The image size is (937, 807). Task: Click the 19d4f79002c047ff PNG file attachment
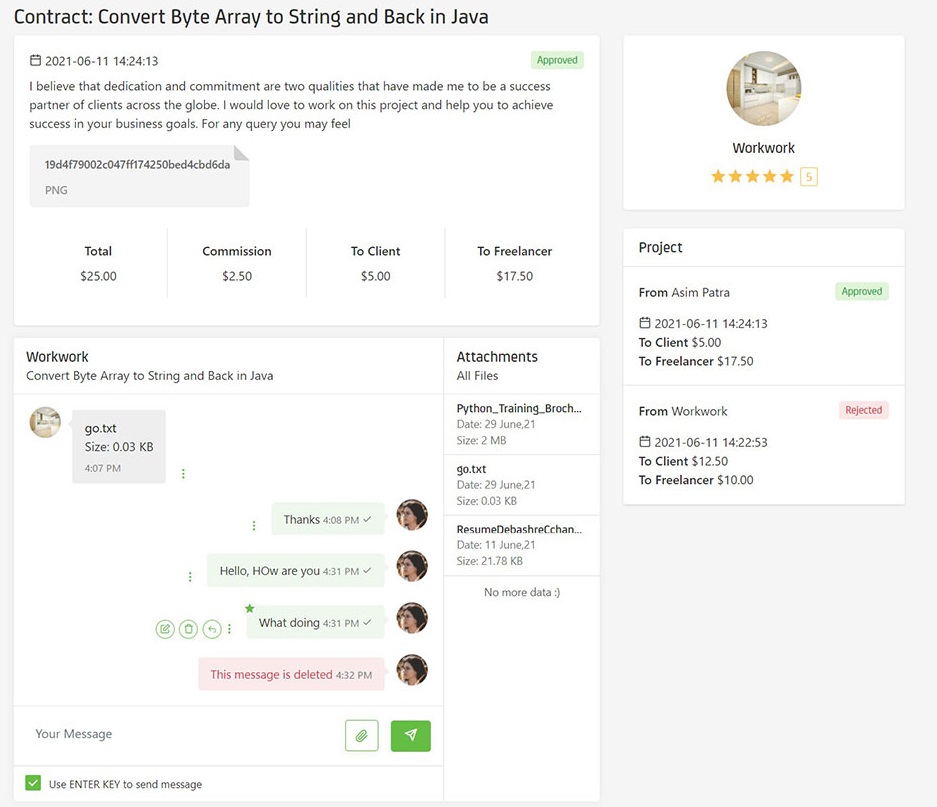tap(139, 176)
